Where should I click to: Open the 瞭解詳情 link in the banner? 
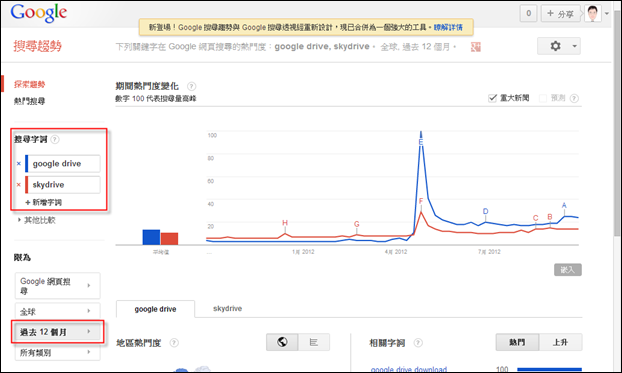[x=448, y=27]
